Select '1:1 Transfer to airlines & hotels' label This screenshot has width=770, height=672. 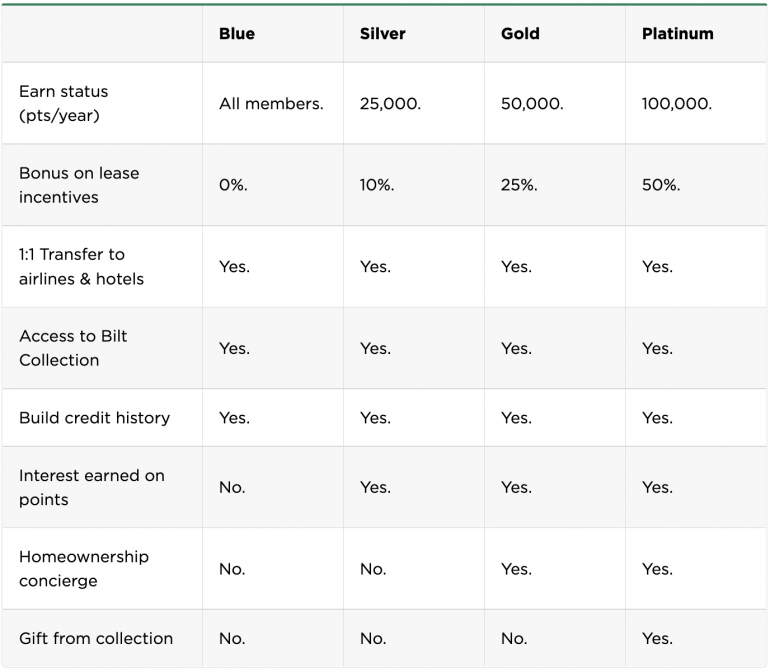click(x=81, y=267)
